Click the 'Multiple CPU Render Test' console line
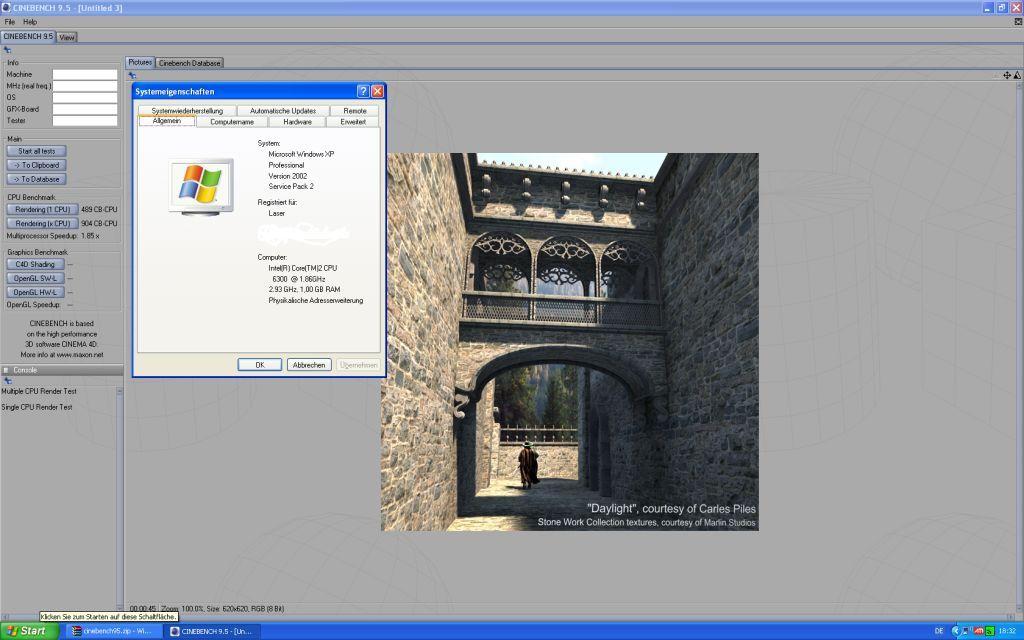 click(x=39, y=391)
